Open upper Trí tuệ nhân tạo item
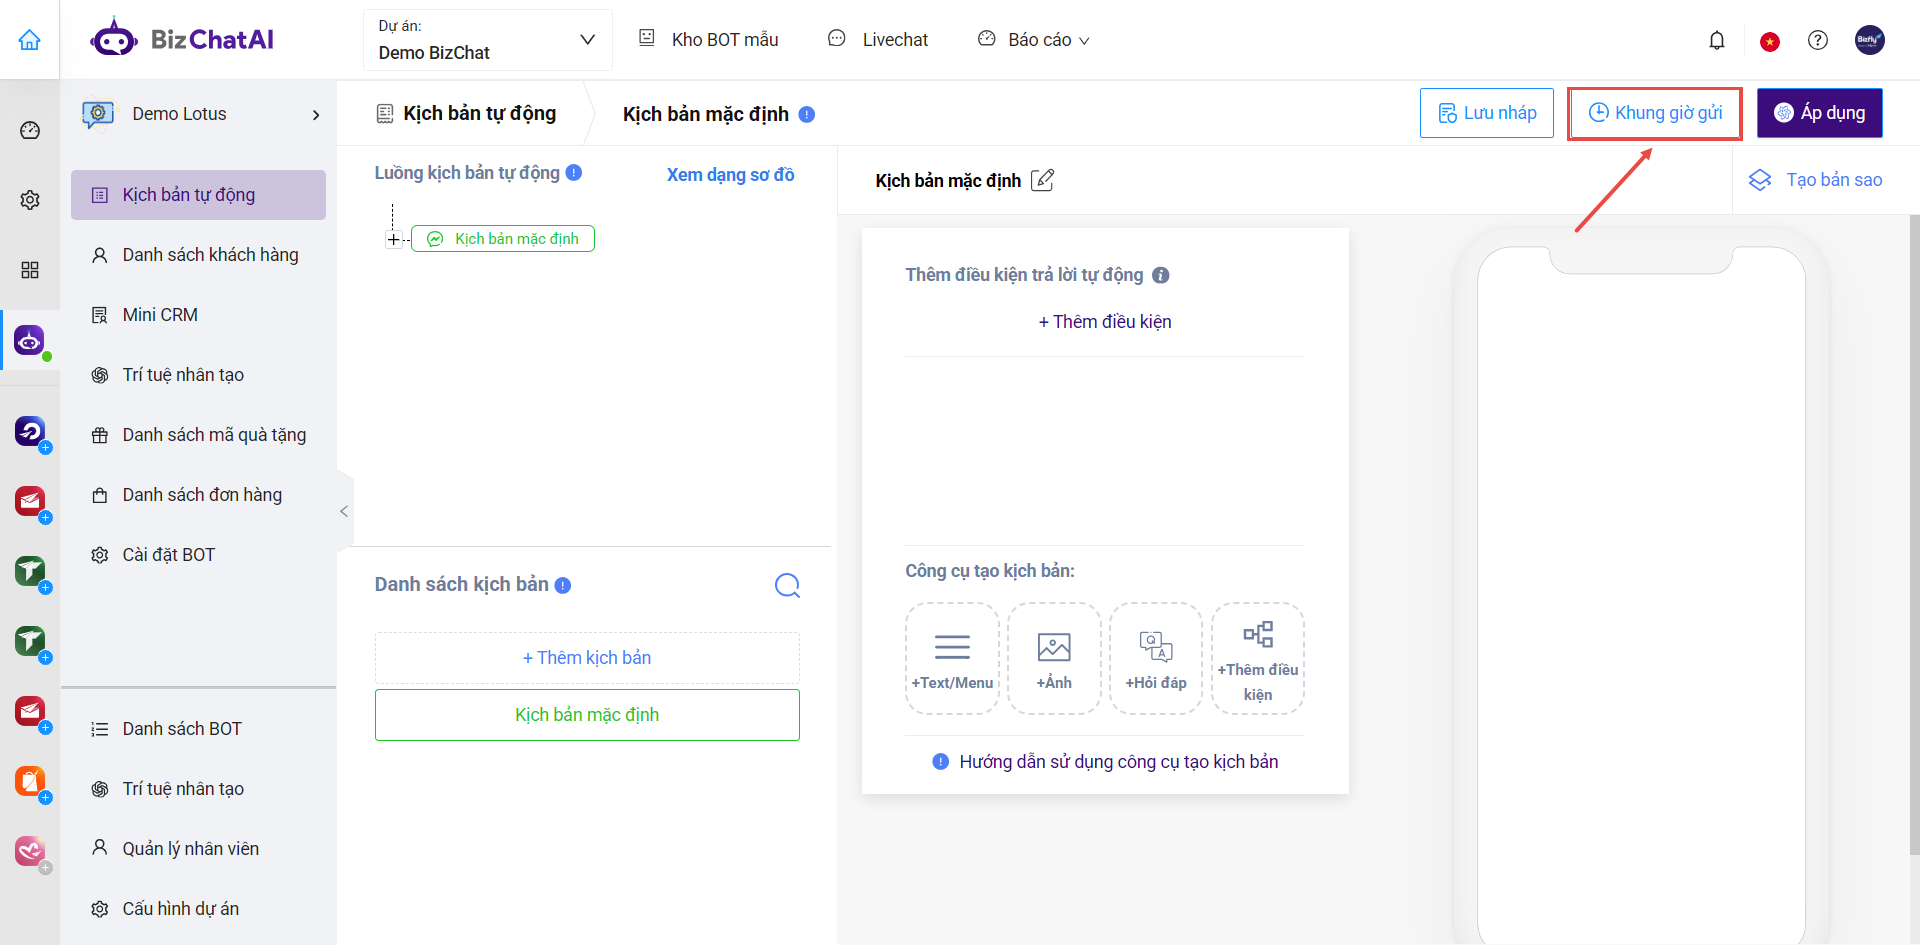Image resolution: width=1920 pixels, height=945 pixels. pyautogui.click(x=198, y=375)
